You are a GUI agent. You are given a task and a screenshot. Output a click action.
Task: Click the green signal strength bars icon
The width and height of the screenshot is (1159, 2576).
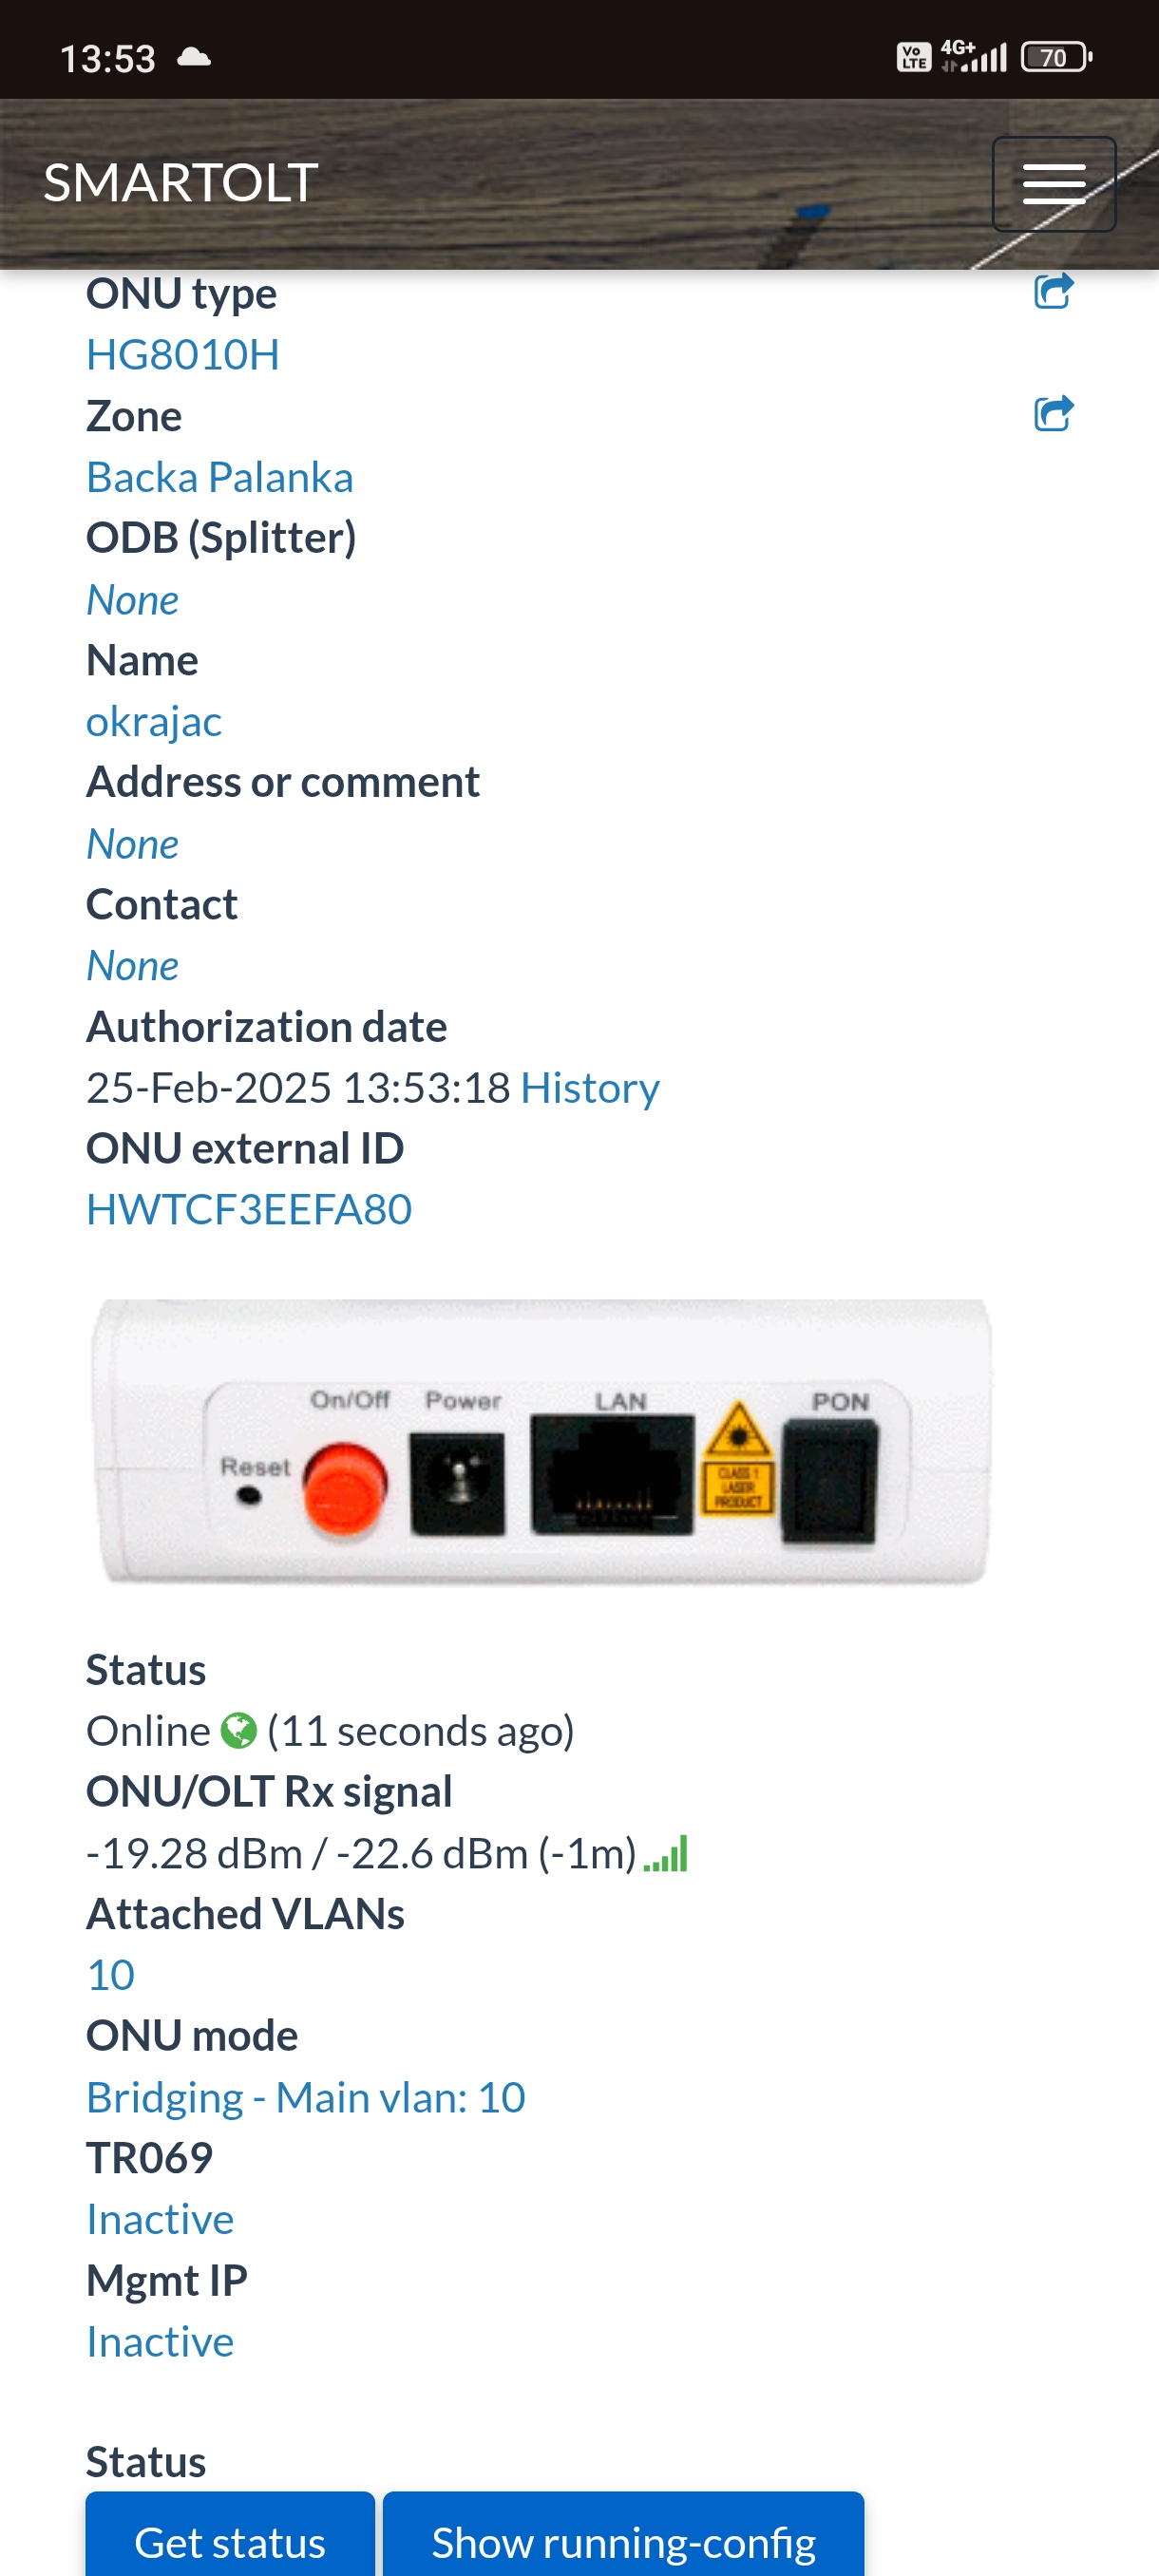pos(666,1853)
